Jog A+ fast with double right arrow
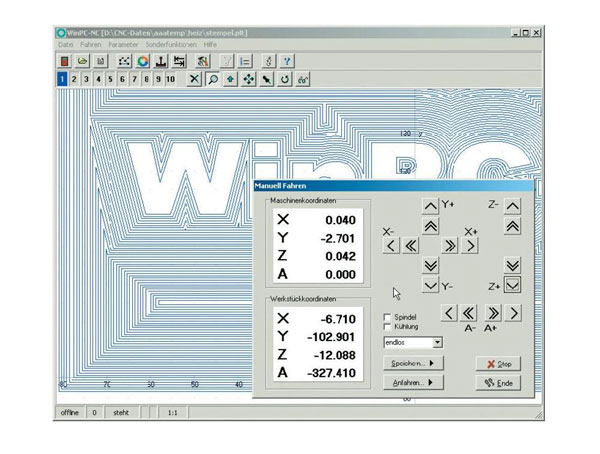Image resolution: width=600 pixels, height=454 pixels. pos(493,314)
